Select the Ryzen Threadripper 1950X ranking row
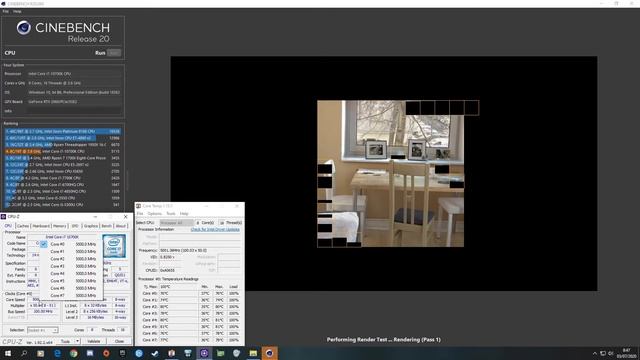This screenshot has width=640, height=360. [x=62, y=145]
